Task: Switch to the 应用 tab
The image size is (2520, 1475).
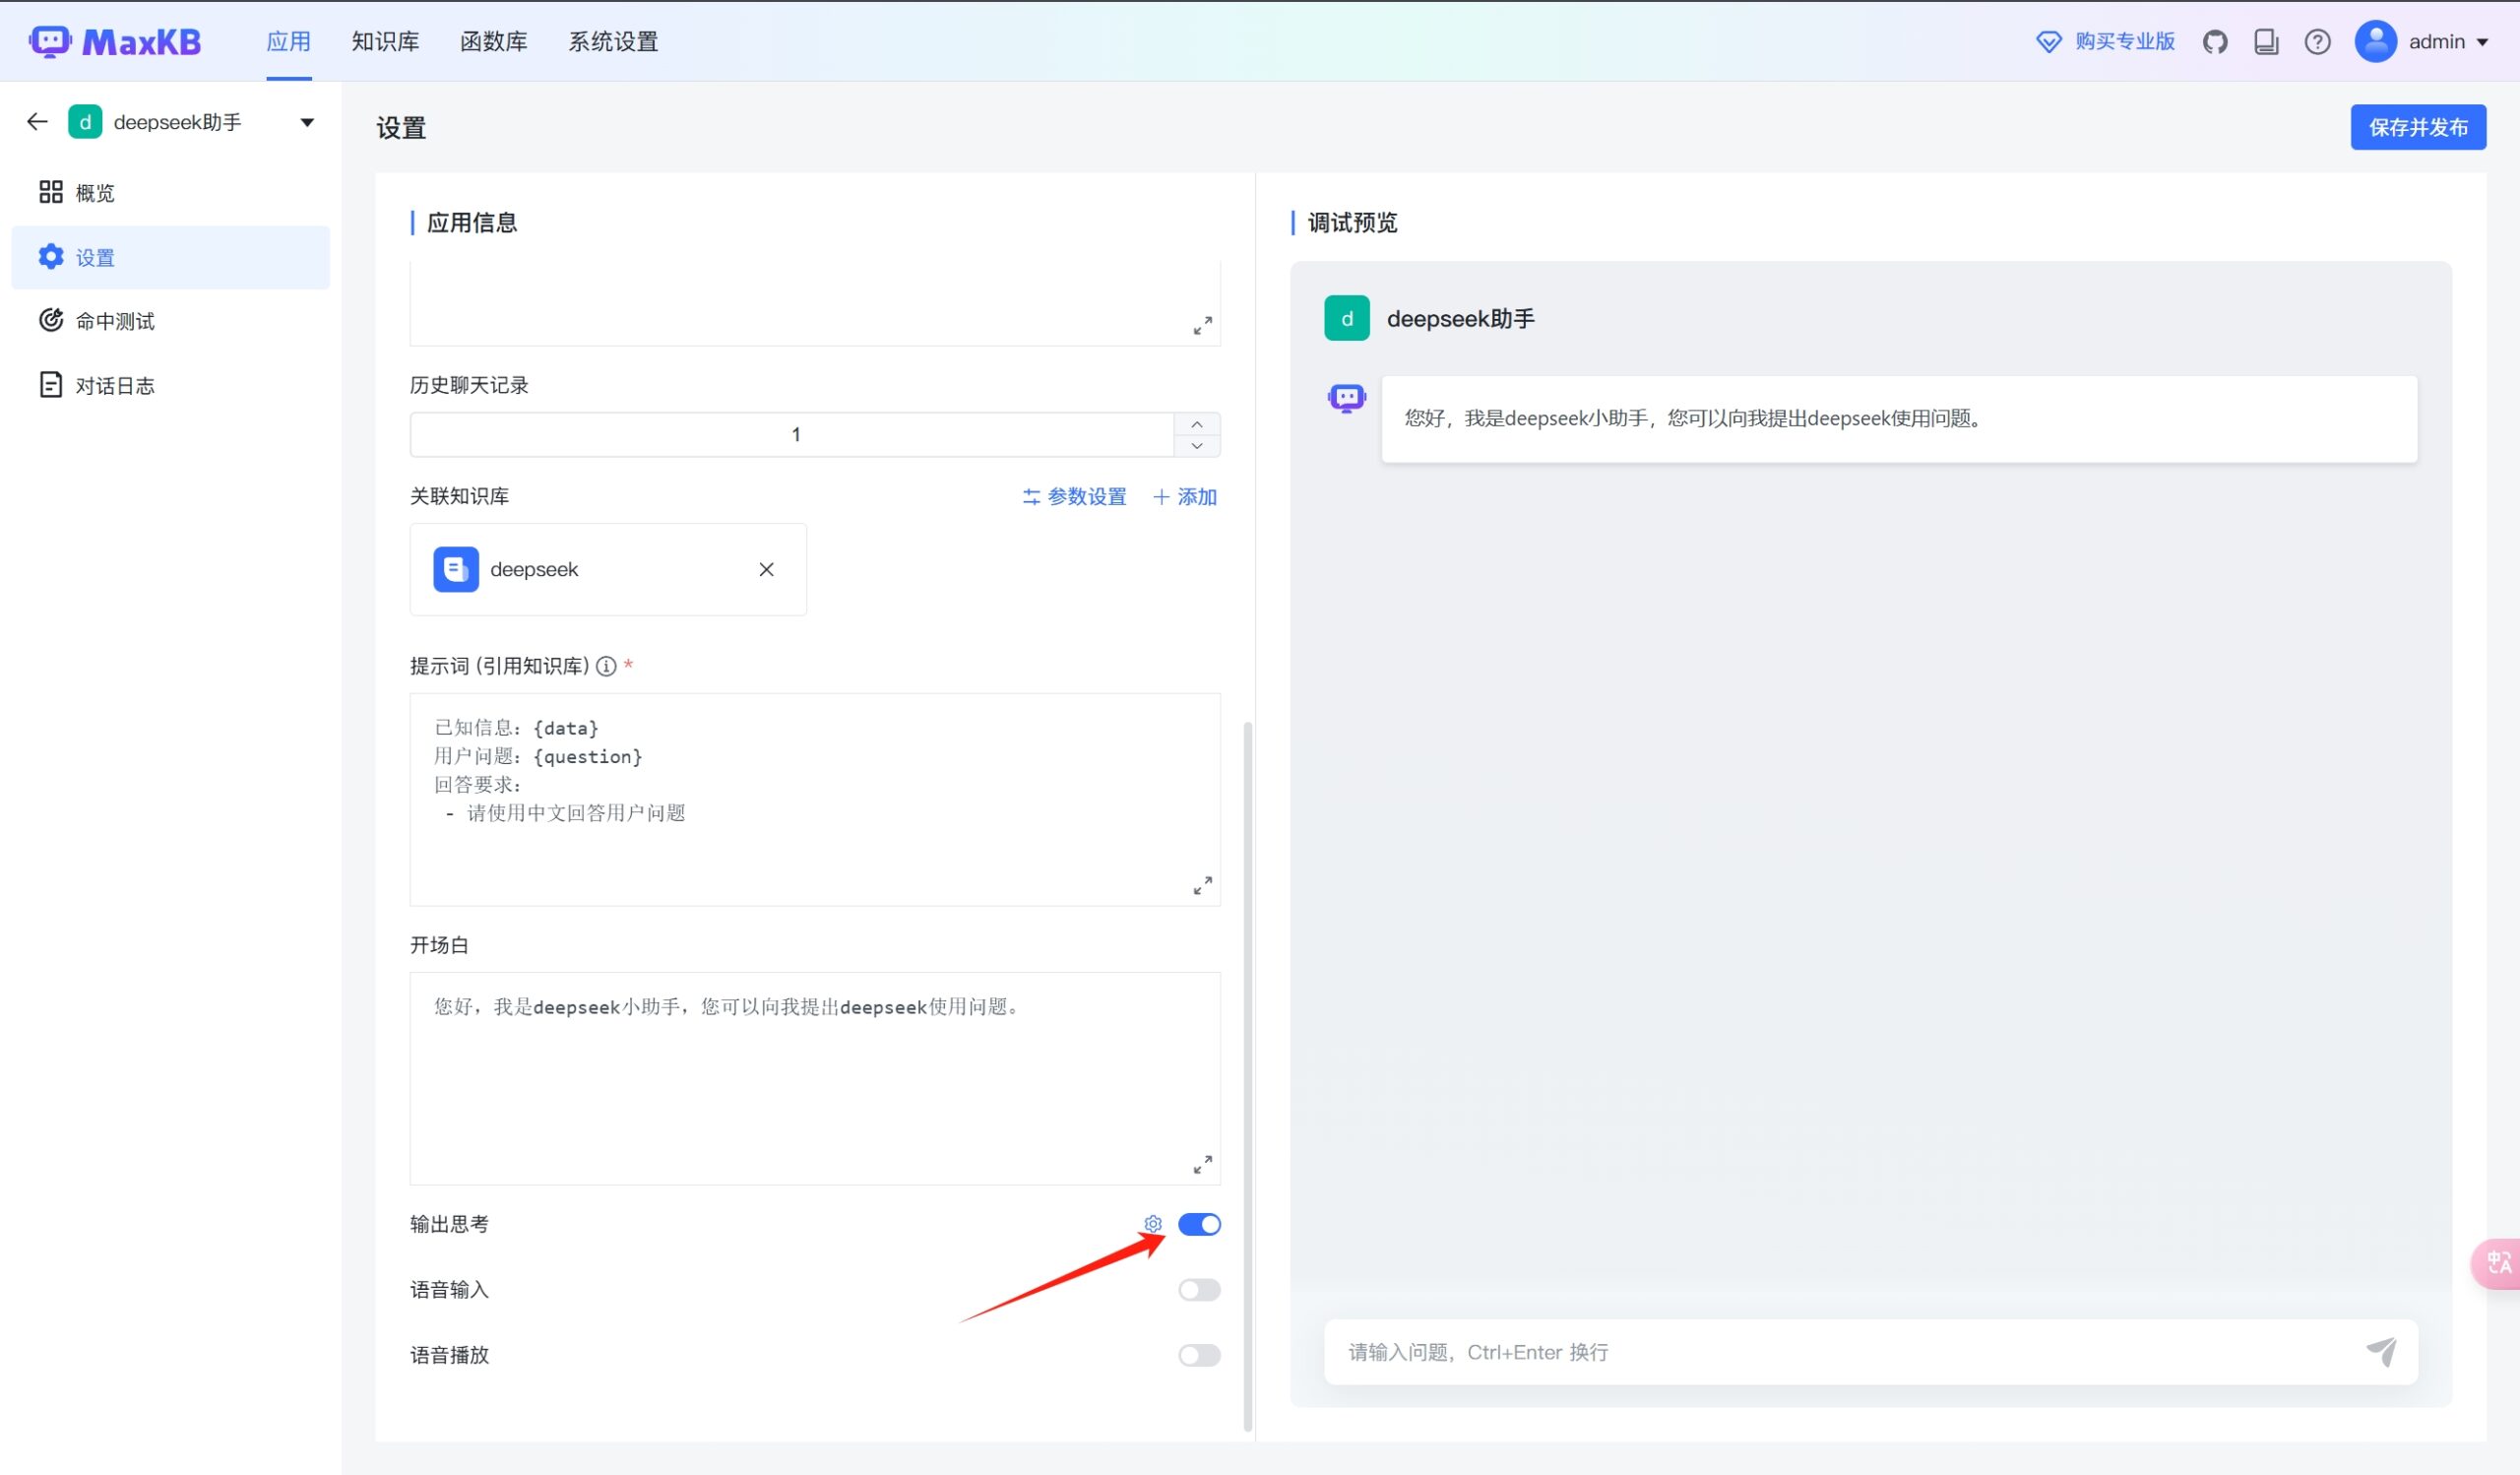Action: tap(289, 42)
